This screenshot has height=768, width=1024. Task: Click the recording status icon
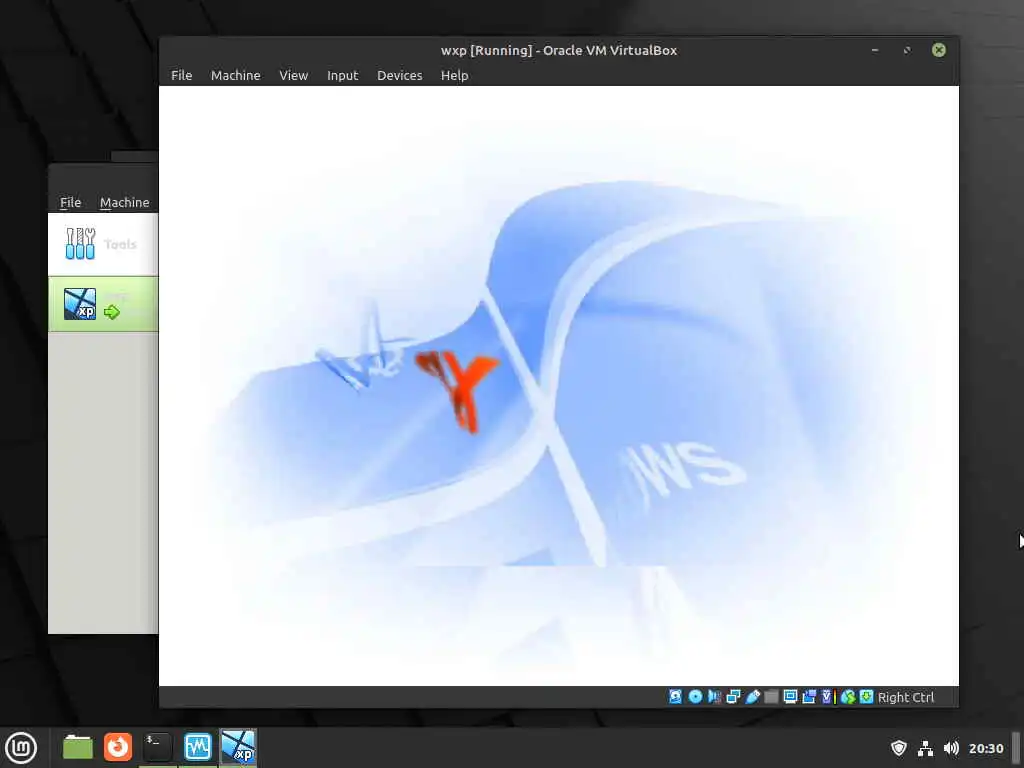click(809, 697)
